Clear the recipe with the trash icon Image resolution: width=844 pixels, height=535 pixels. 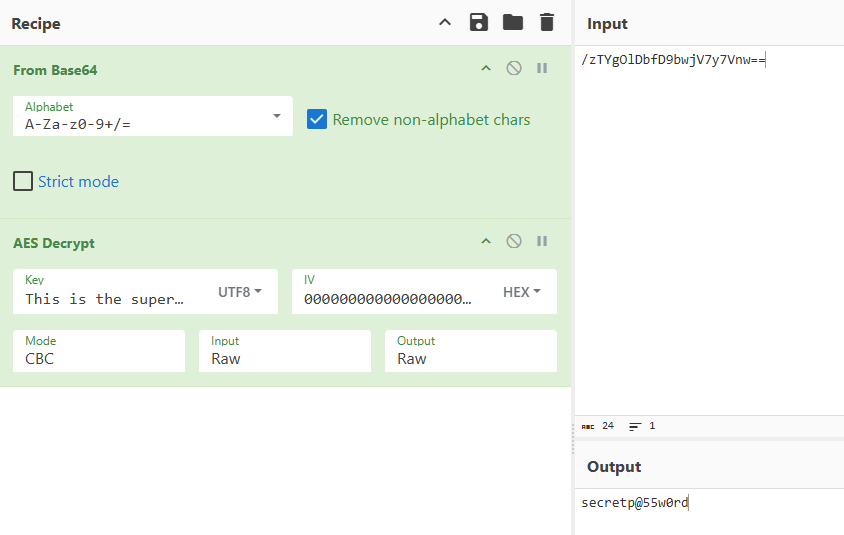click(547, 23)
